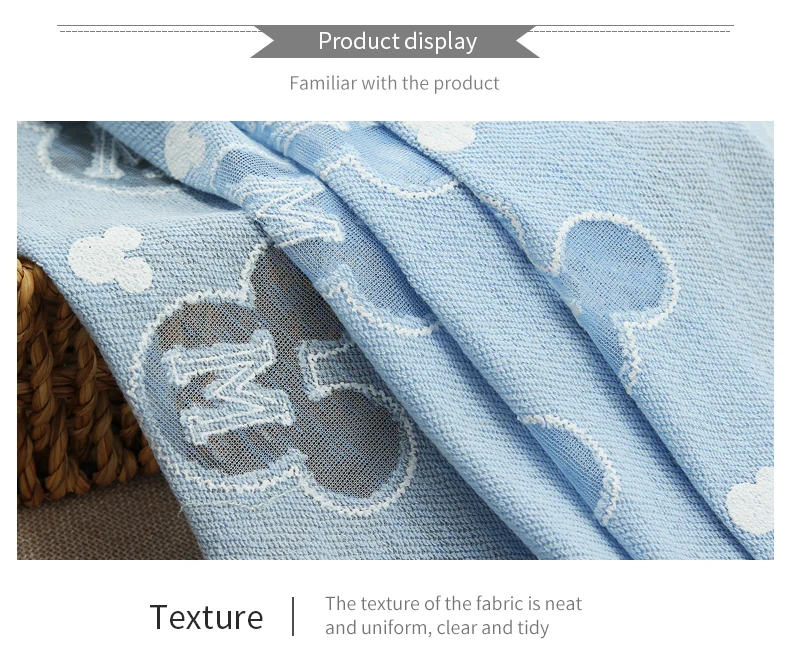Click the "Texture" heading
The width and height of the screenshot is (790, 655).
(x=207, y=617)
